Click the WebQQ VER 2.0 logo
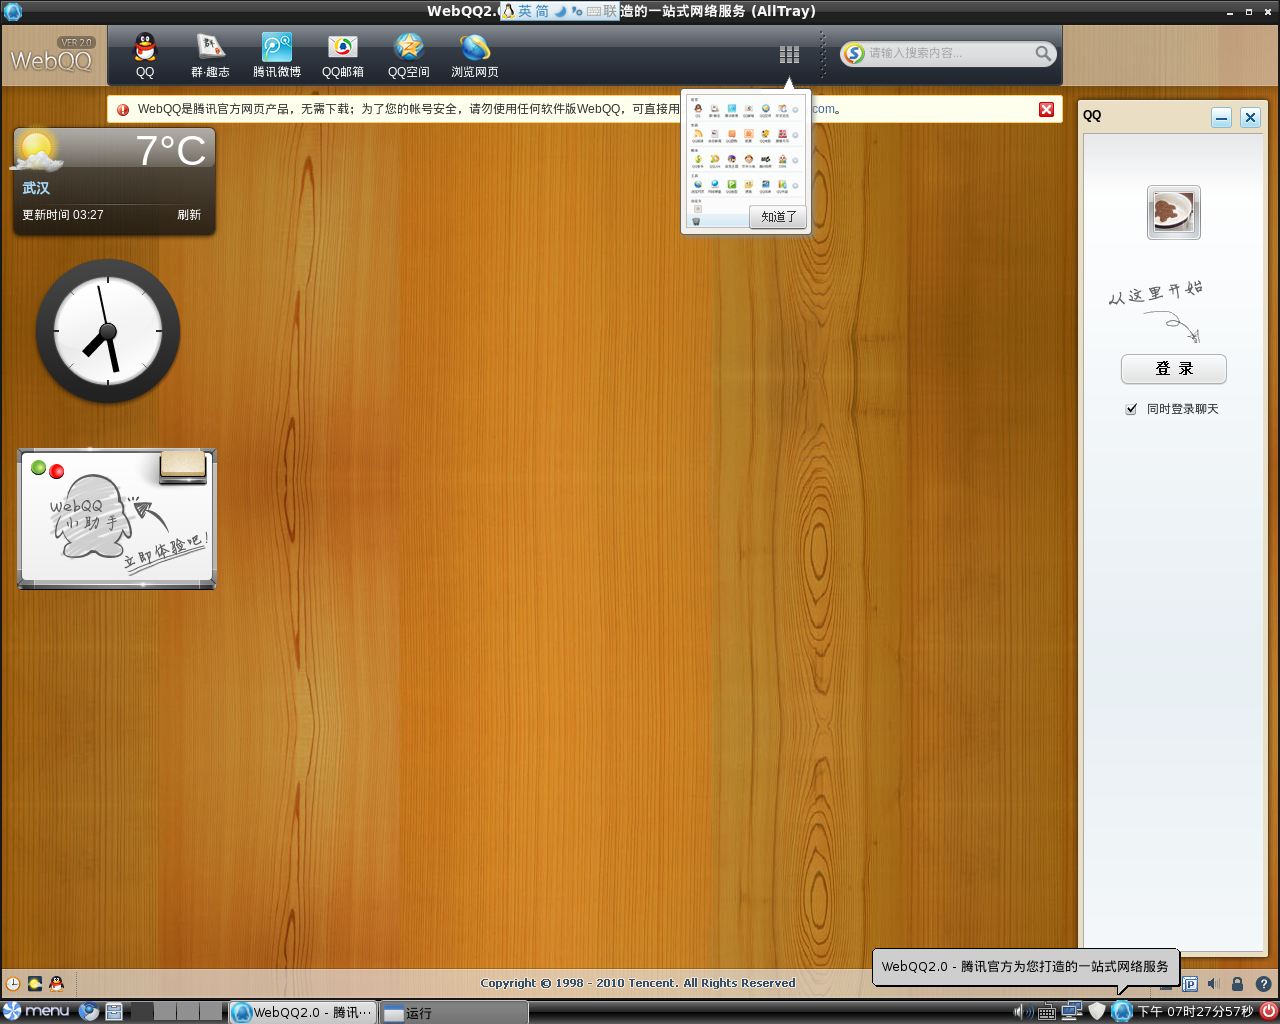The height and width of the screenshot is (1024, 1280). (x=52, y=56)
